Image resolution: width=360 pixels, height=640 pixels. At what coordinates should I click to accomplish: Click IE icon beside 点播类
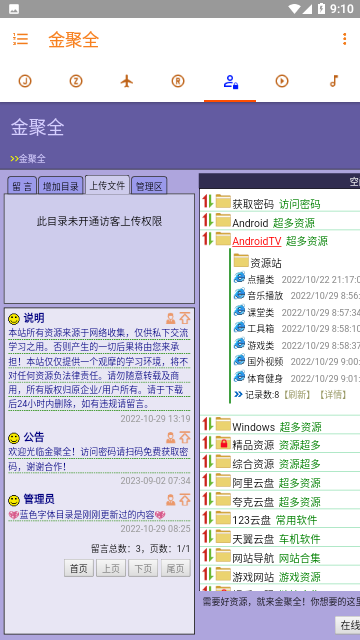pyautogui.click(x=240, y=278)
